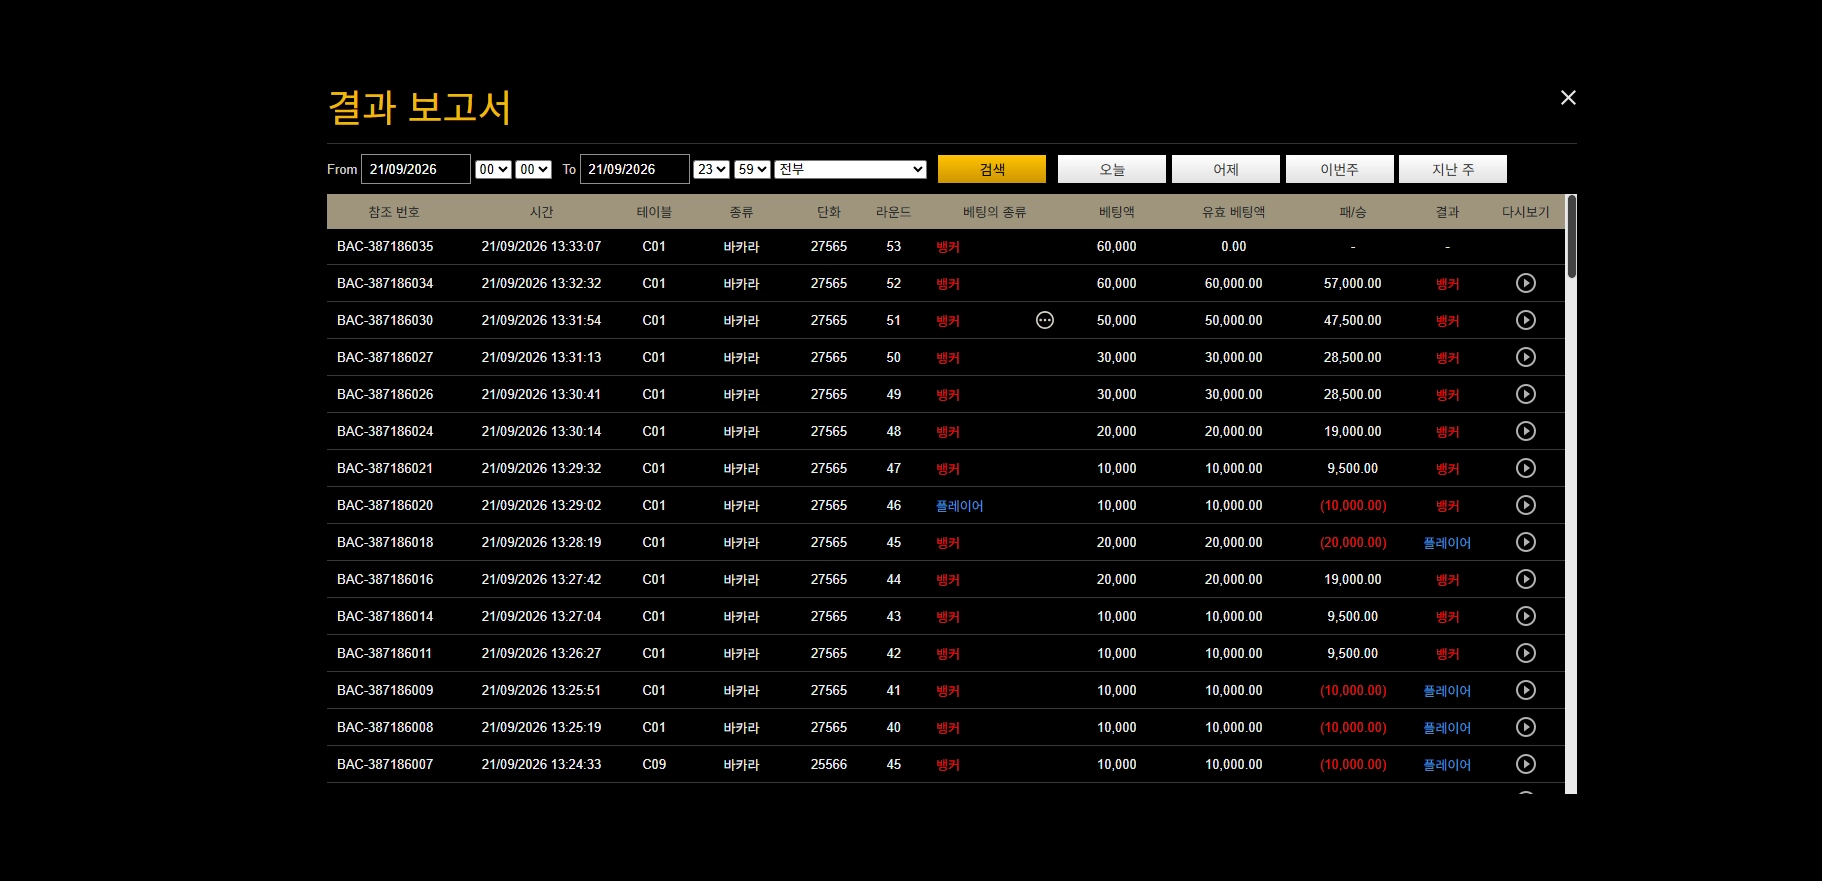The height and width of the screenshot is (881, 1822).
Task: Click the 플레이어 result for BAC-387186009
Action: click(1447, 691)
